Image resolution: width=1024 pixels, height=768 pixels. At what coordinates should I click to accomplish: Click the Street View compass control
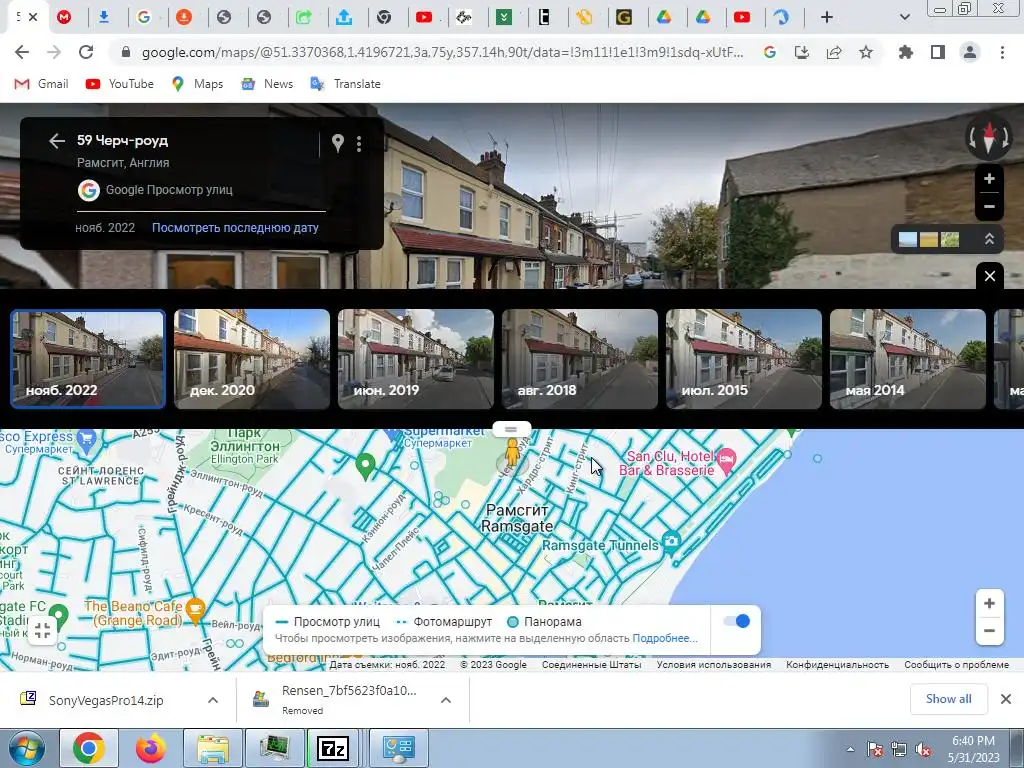(x=989, y=137)
